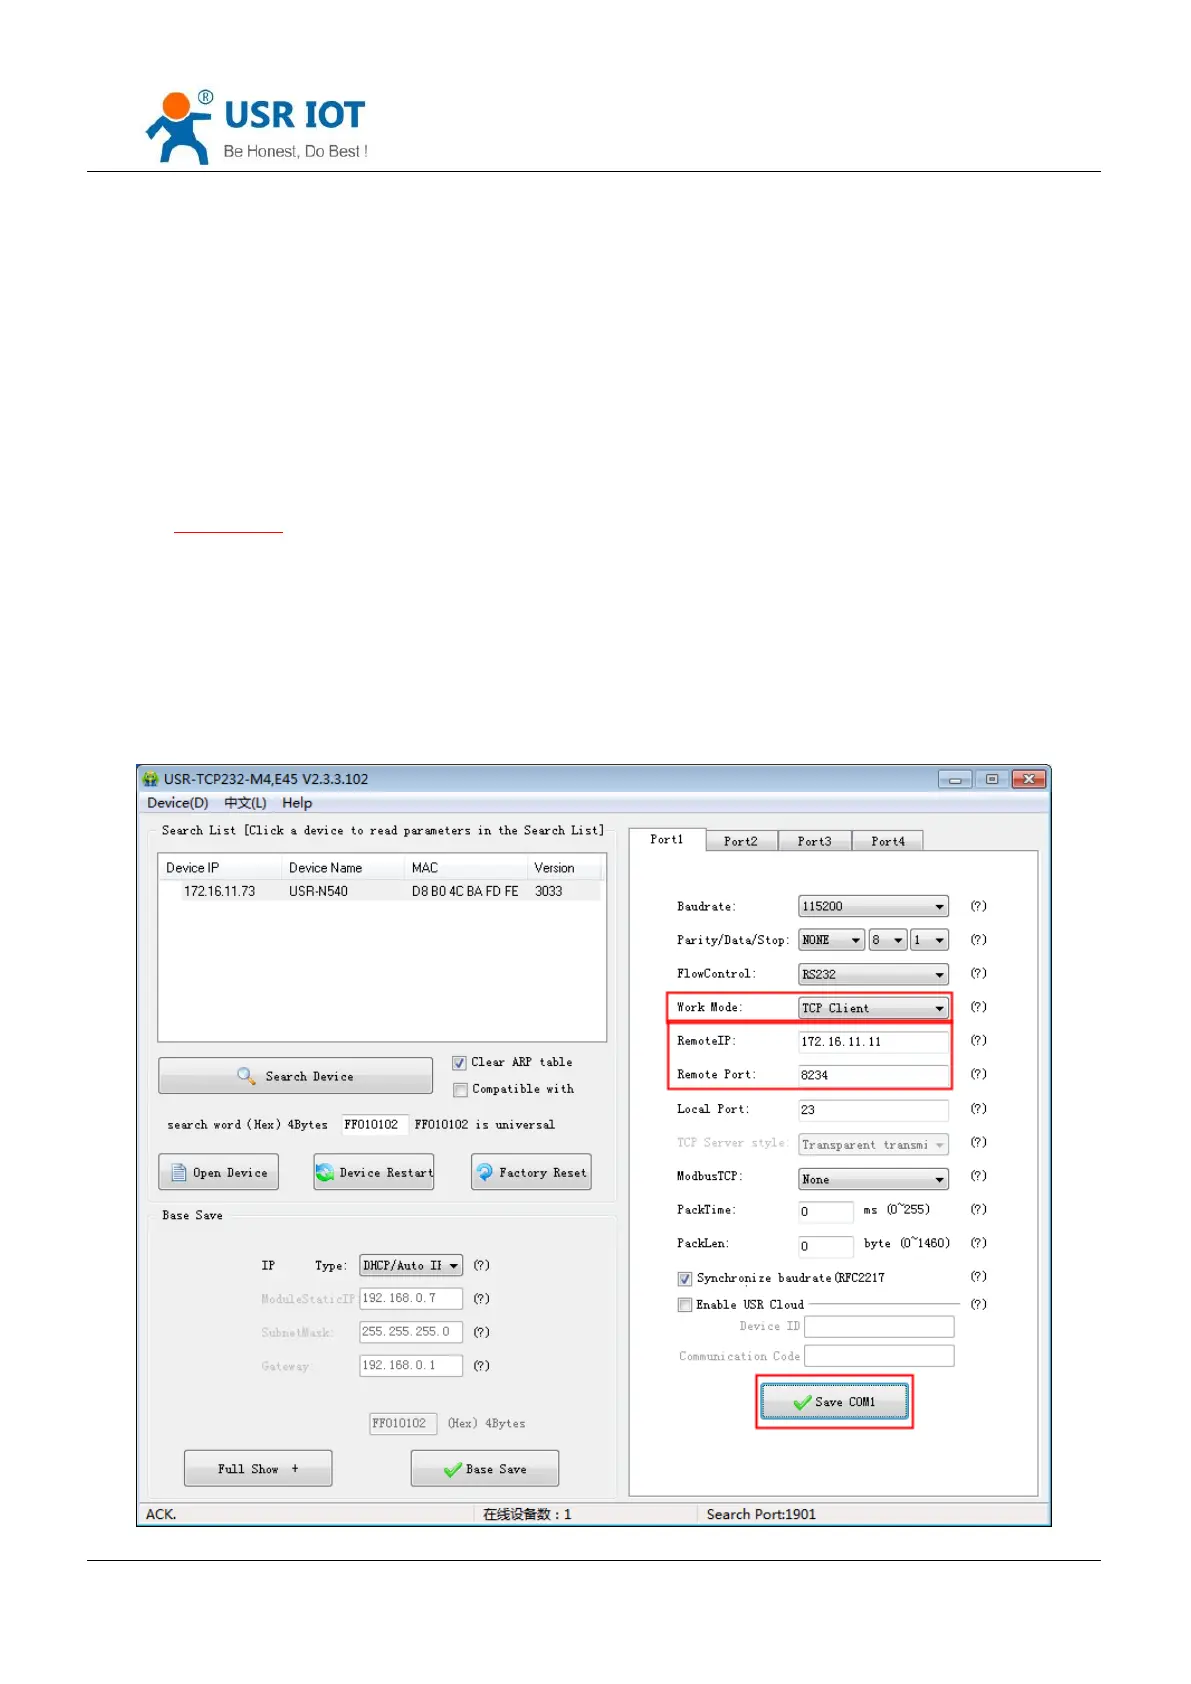Click the help (?) icon beside Local Port

[x=978, y=1109]
